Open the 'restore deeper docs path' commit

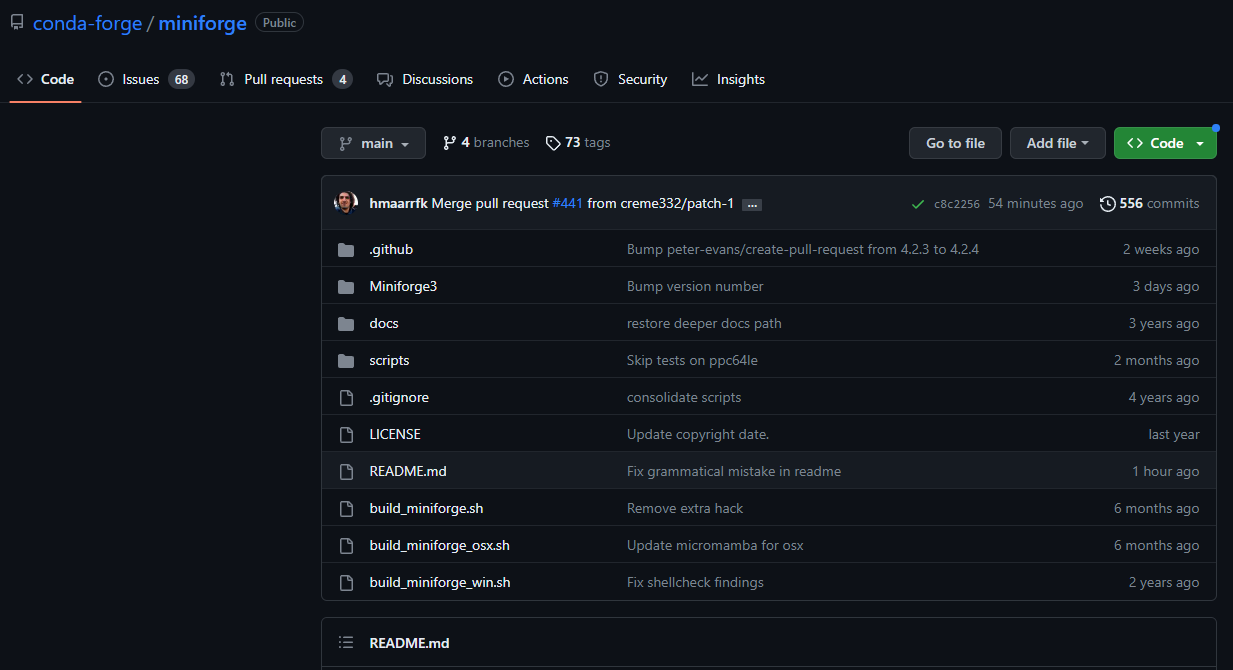[x=704, y=323]
